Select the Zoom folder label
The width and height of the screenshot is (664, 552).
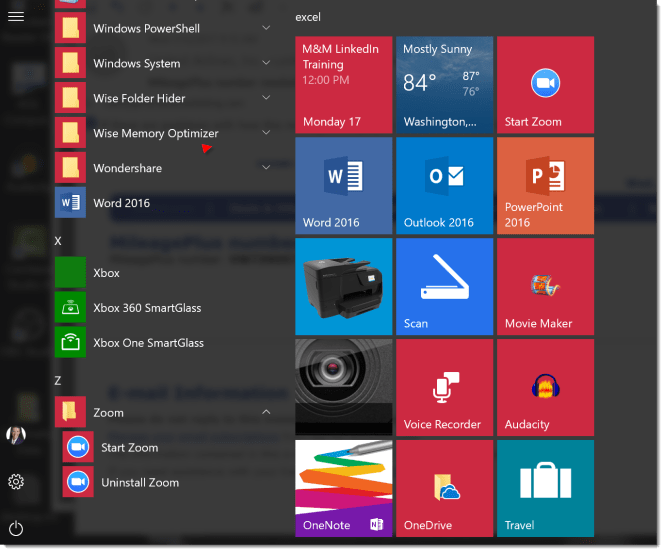click(108, 413)
